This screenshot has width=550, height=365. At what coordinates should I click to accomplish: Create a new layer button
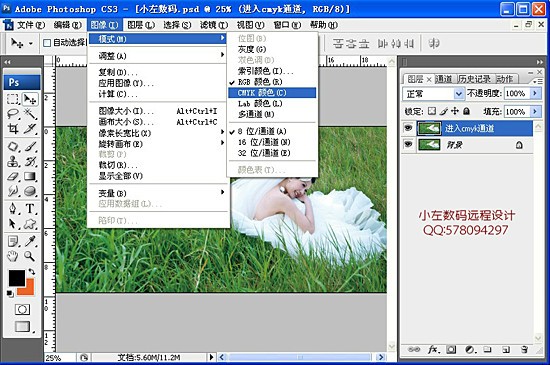[505, 349]
